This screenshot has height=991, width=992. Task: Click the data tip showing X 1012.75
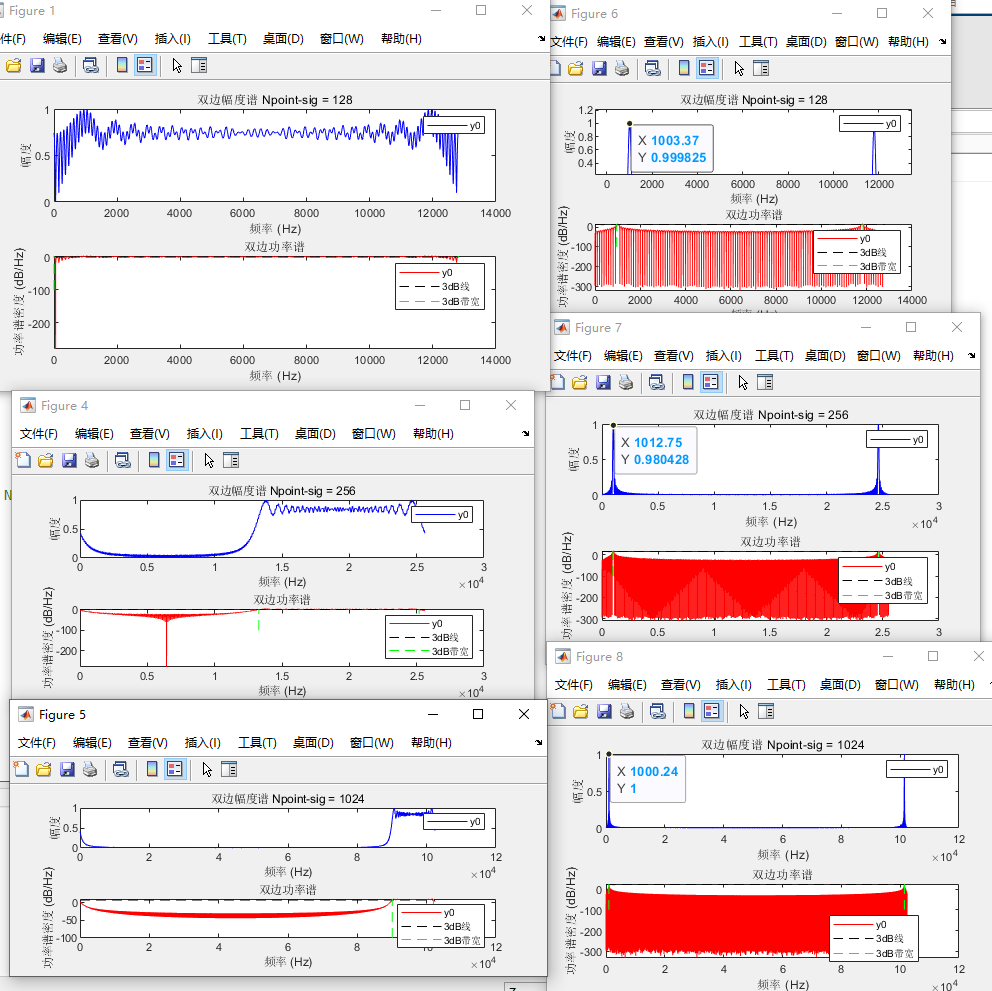(656, 451)
